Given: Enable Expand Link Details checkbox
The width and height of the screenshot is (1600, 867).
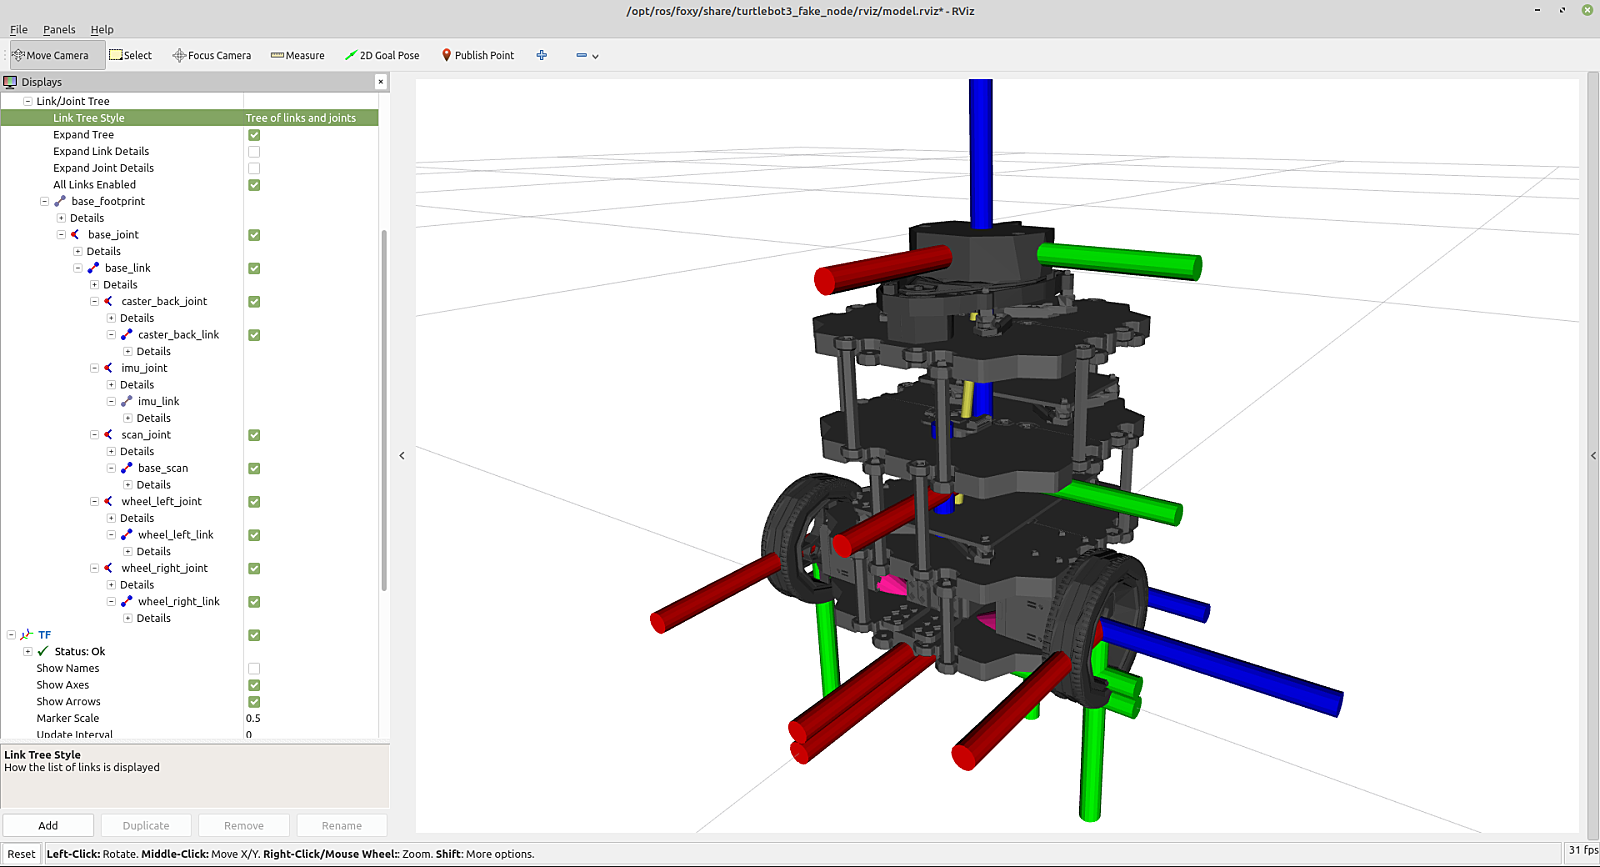Looking at the screenshot, I should (254, 152).
